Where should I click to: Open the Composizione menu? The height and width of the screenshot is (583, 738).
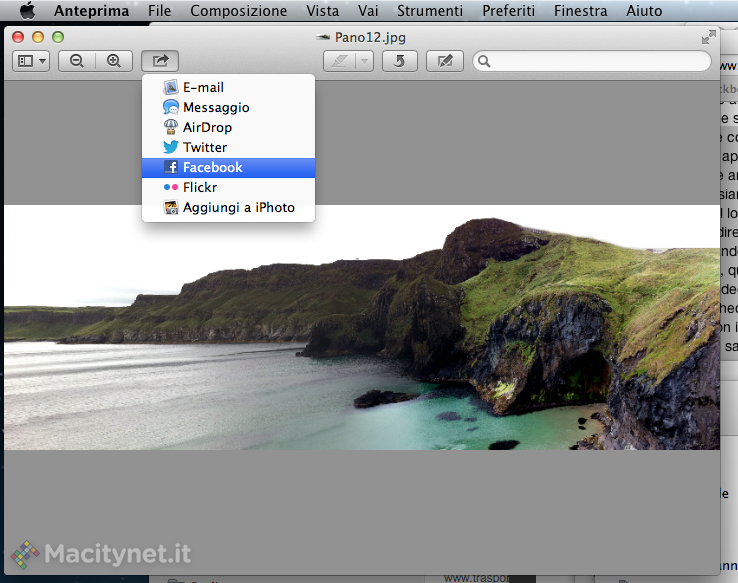pyautogui.click(x=238, y=10)
